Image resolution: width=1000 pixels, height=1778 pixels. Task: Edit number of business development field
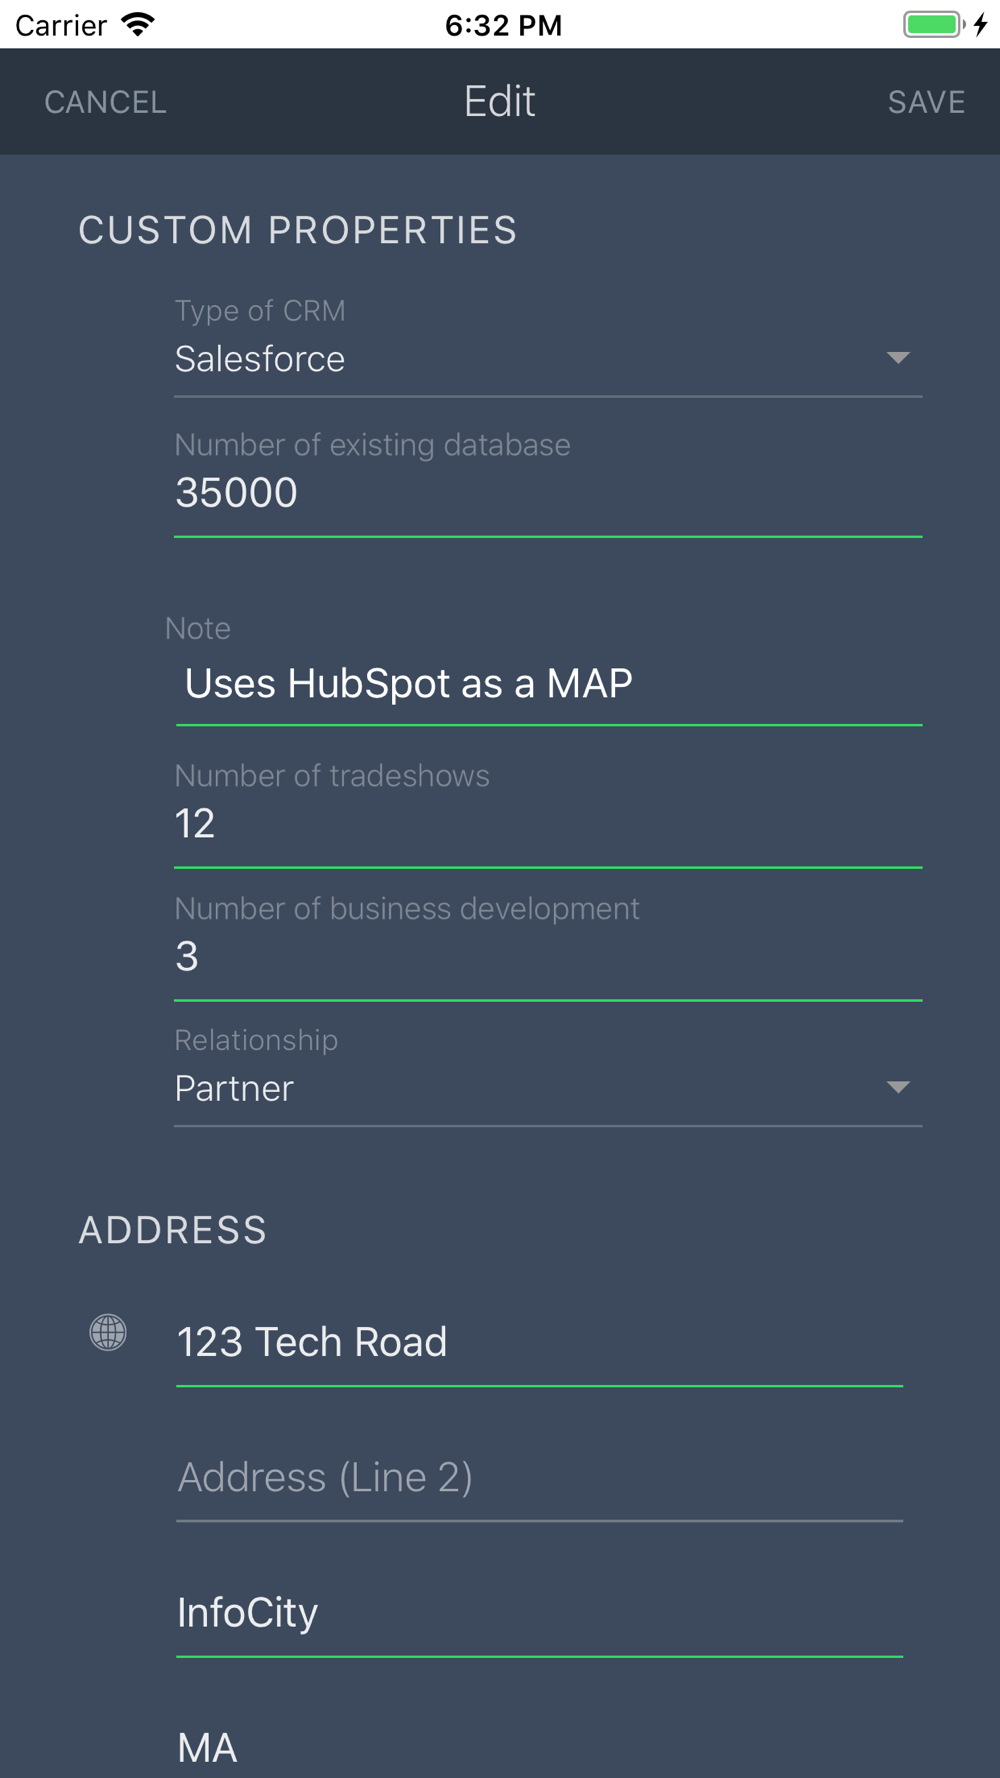546,957
